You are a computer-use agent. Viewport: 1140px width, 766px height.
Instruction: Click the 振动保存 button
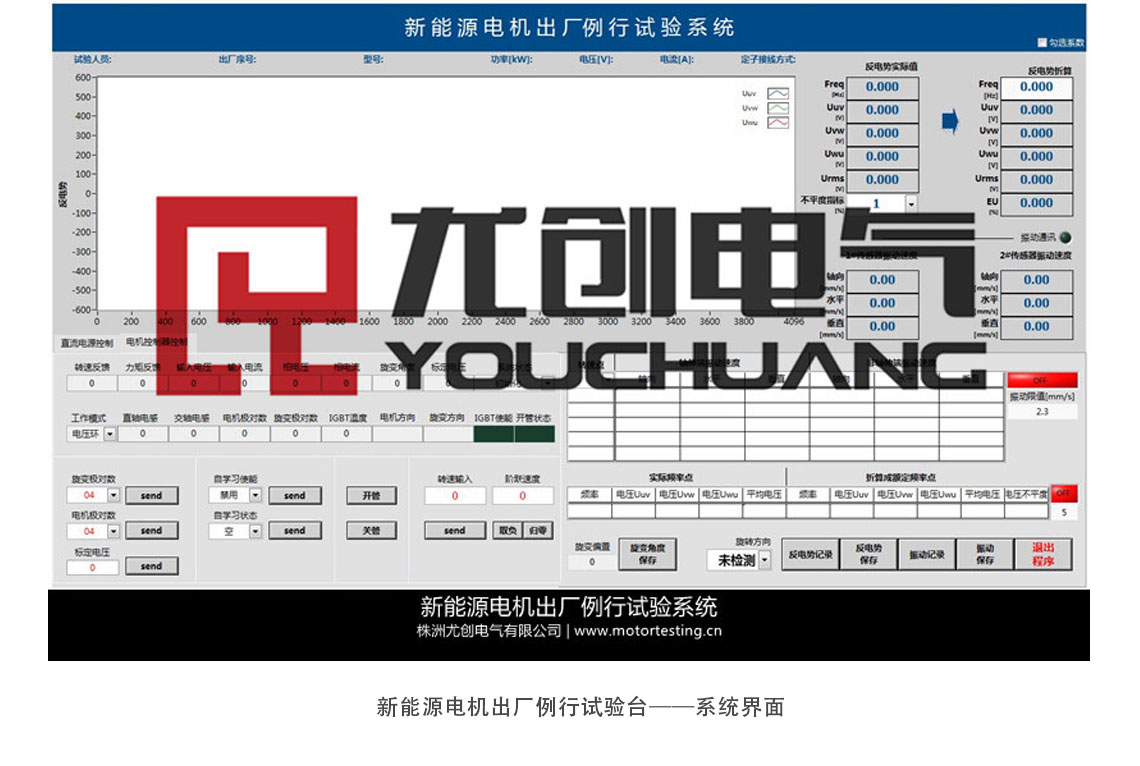tap(984, 555)
